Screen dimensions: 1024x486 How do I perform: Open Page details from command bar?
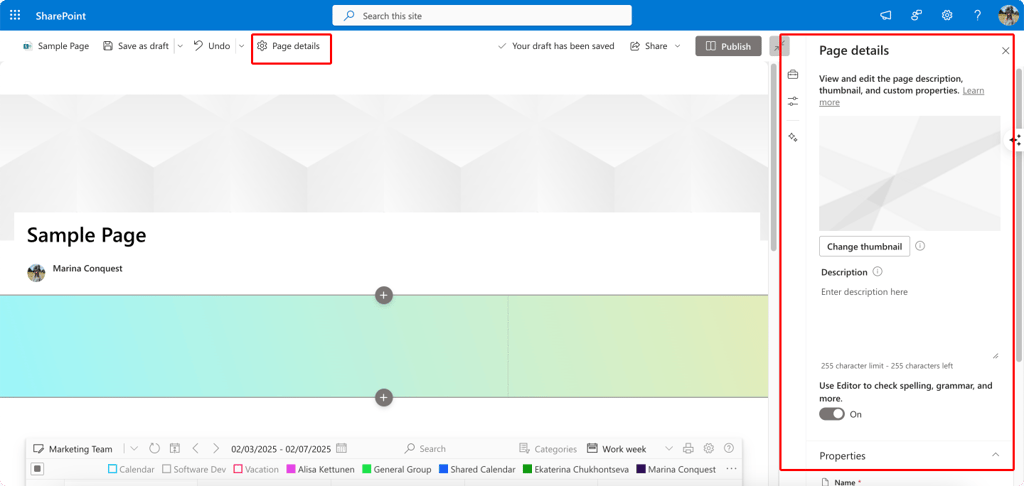tap(288, 46)
